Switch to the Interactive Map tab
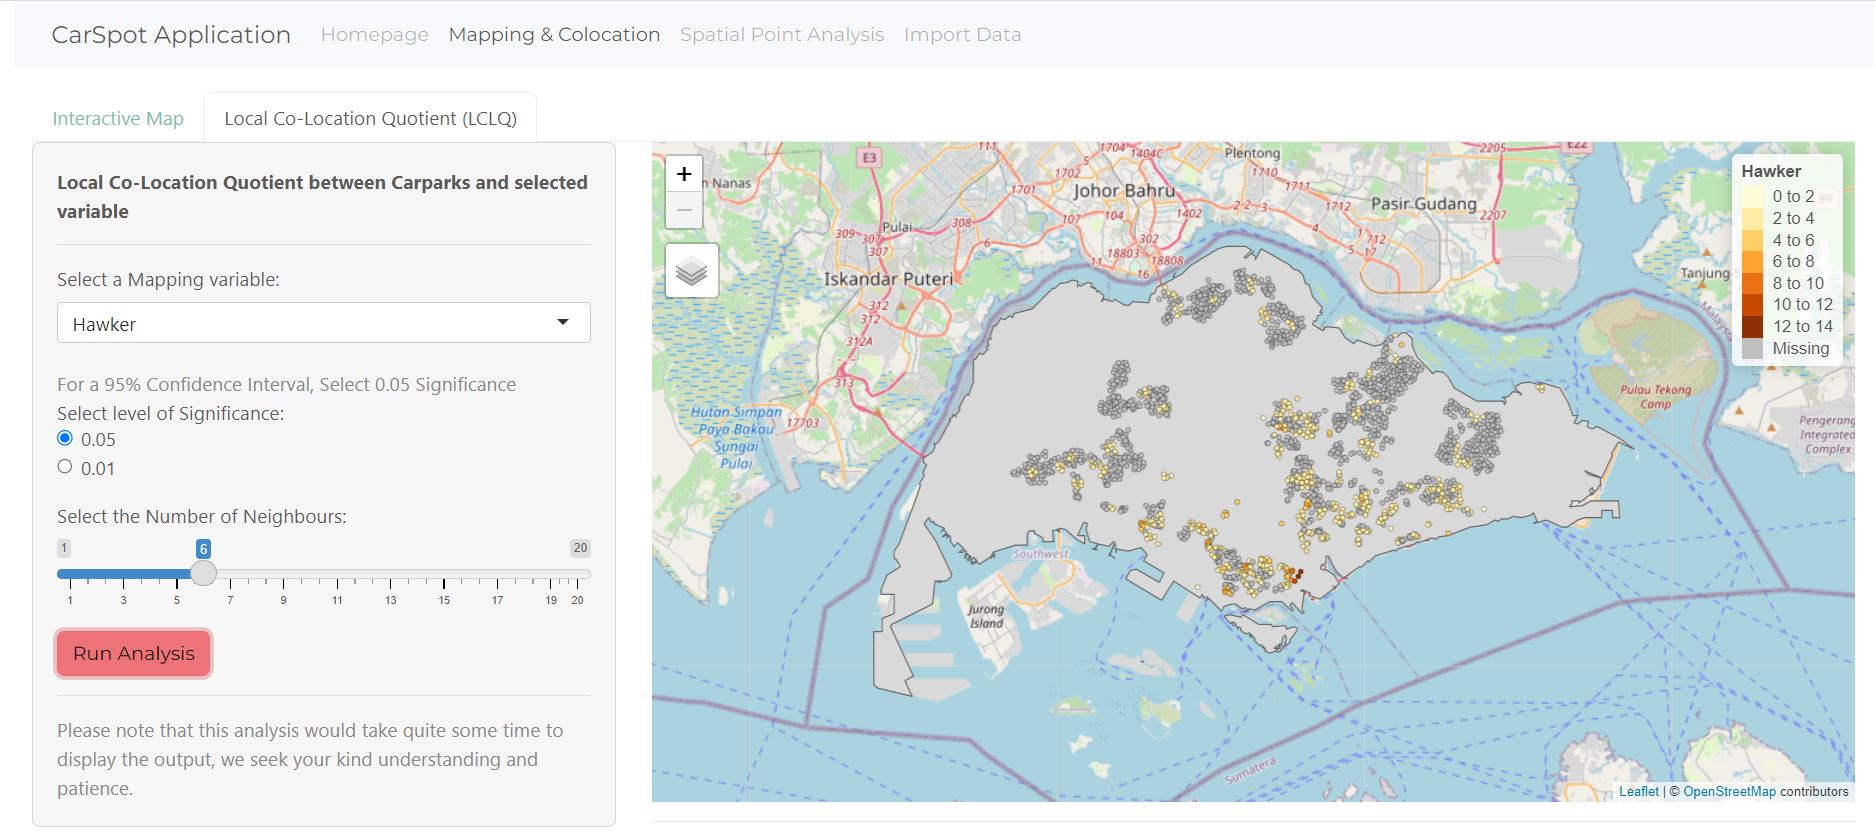 pyautogui.click(x=118, y=118)
